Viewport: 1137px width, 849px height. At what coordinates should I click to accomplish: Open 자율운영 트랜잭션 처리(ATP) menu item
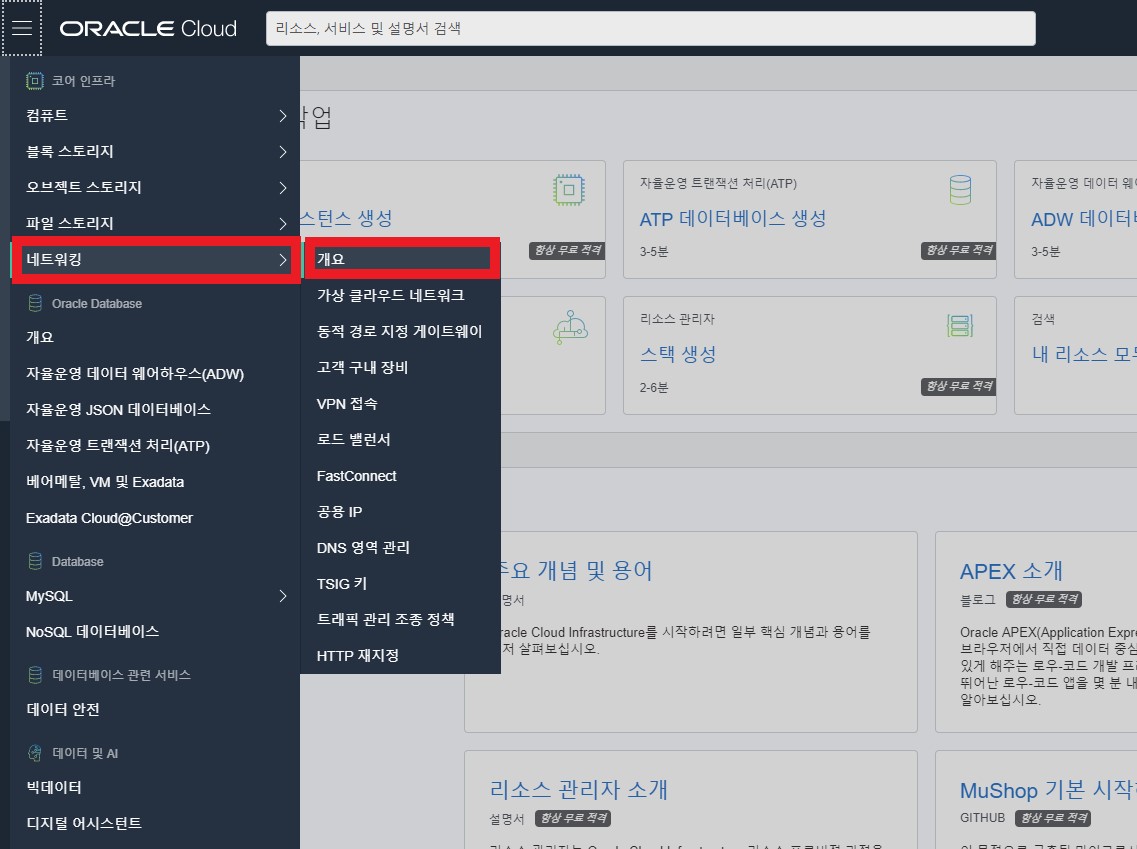(156, 446)
